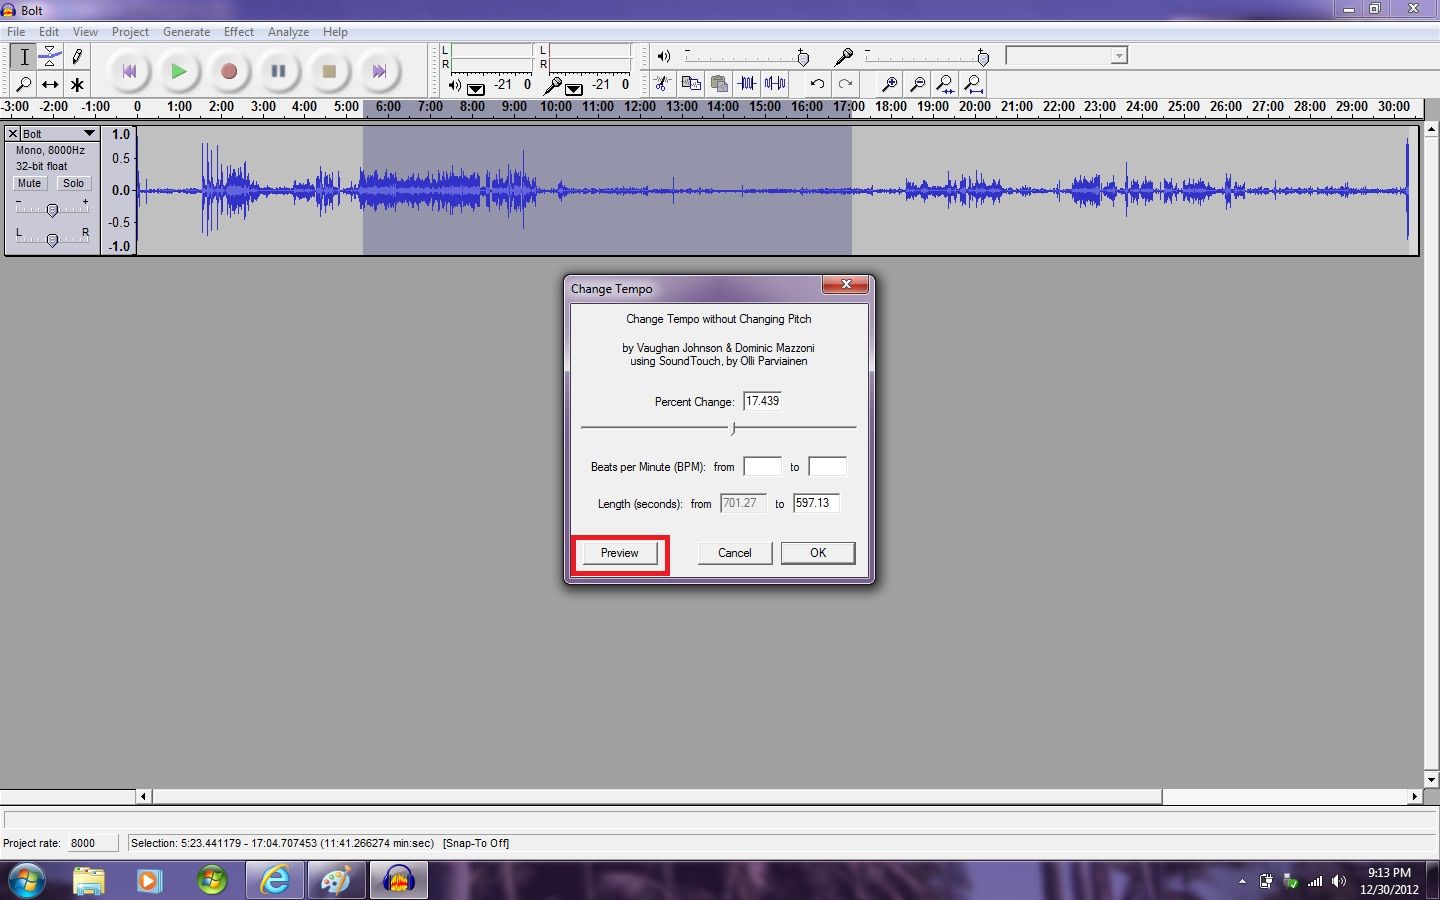The image size is (1440, 900).
Task: Mute the Bolt track
Action: click(x=29, y=183)
